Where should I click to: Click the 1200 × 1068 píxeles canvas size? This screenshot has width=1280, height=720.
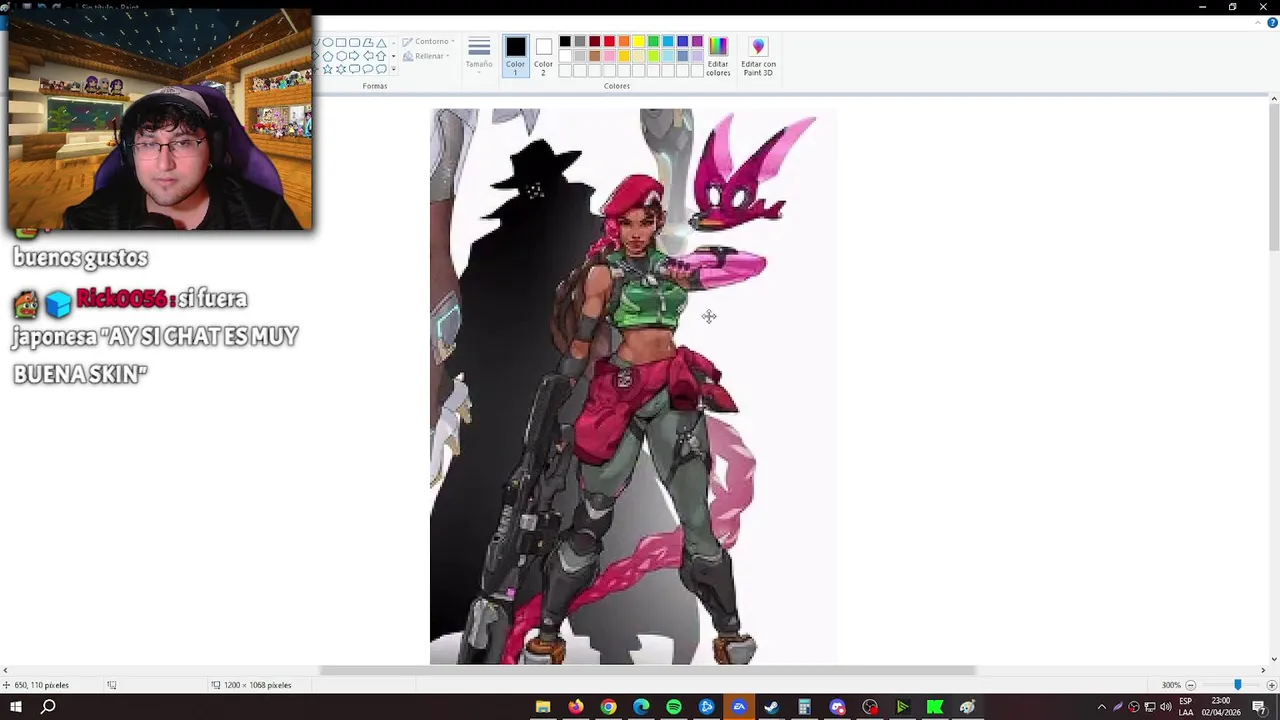(x=258, y=685)
